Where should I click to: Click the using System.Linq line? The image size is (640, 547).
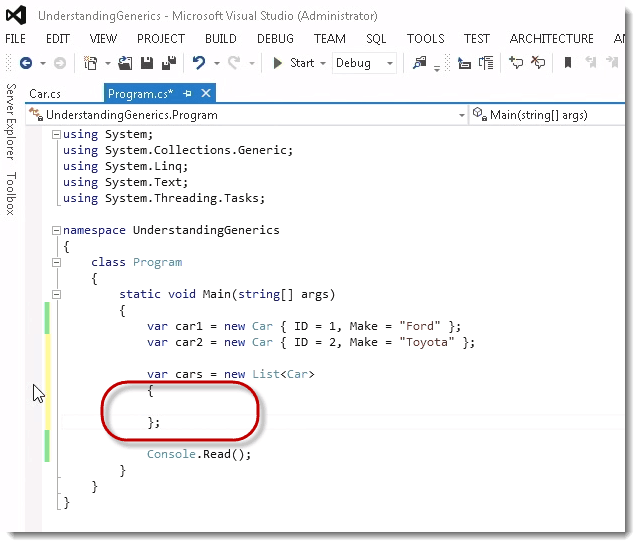(125, 166)
